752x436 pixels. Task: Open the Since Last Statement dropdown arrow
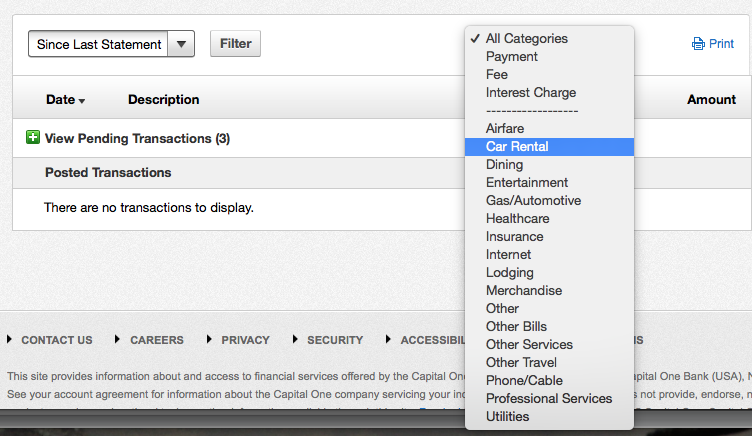[x=181, y=44]
